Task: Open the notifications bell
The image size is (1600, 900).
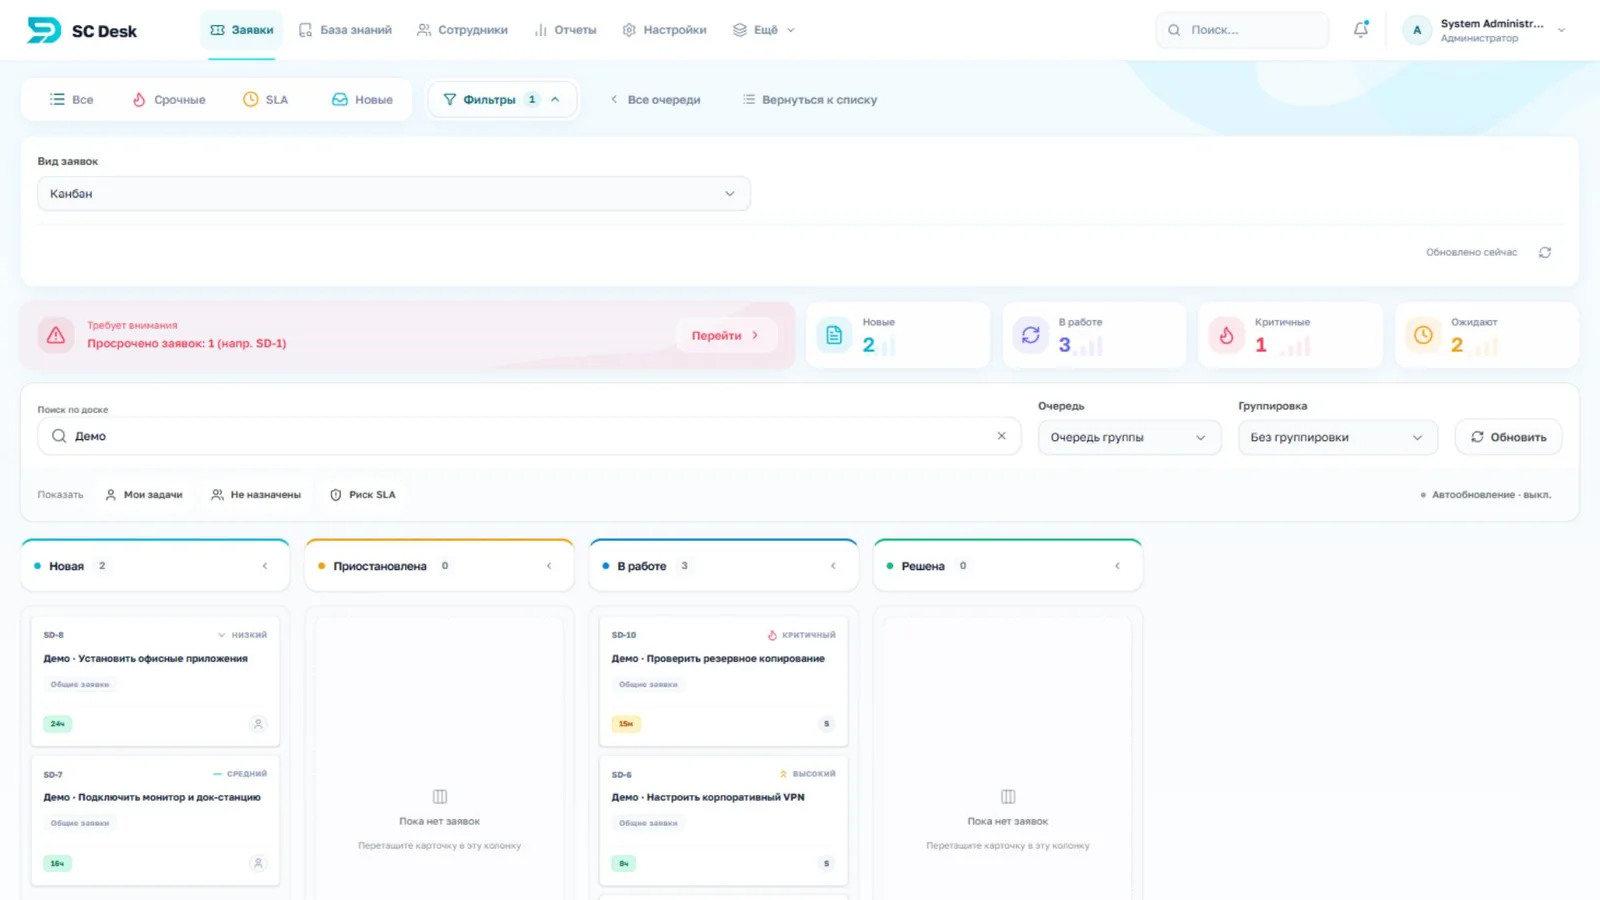Action: coord(1361,30)
